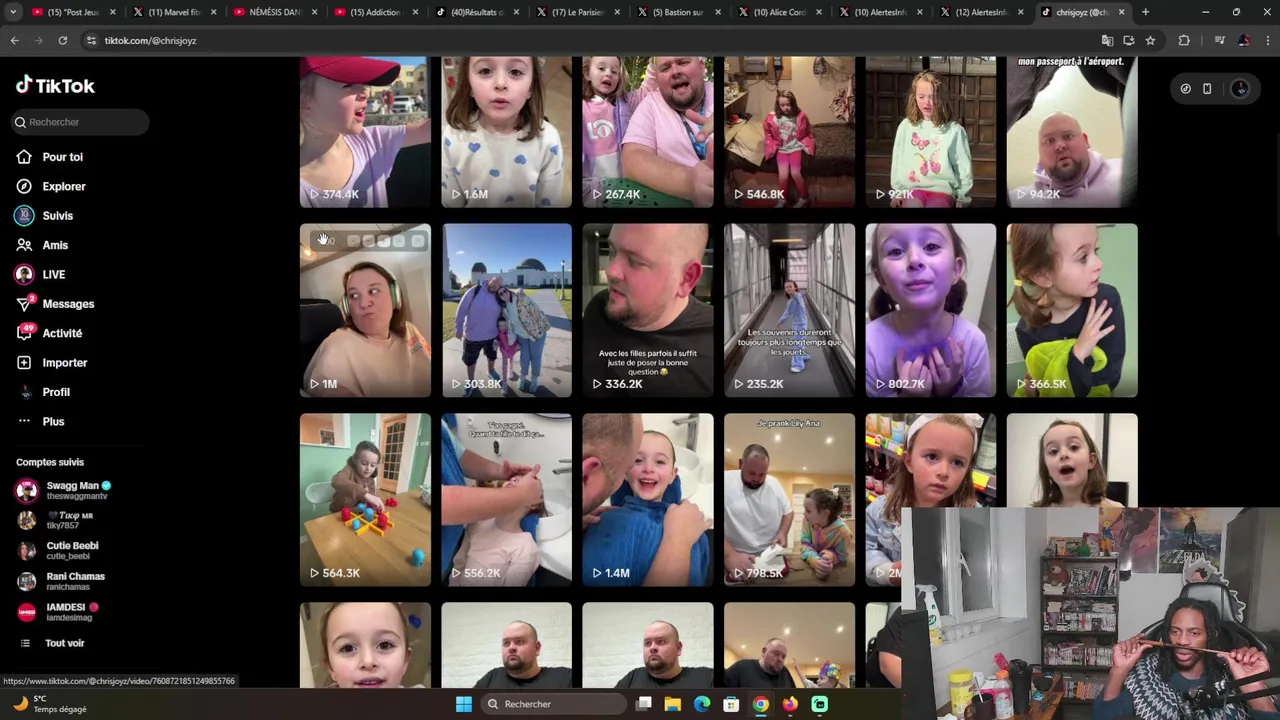This screenshot has width=1280, height=720.
Task: Open video with 546.8K views
Action: point(790,131)
